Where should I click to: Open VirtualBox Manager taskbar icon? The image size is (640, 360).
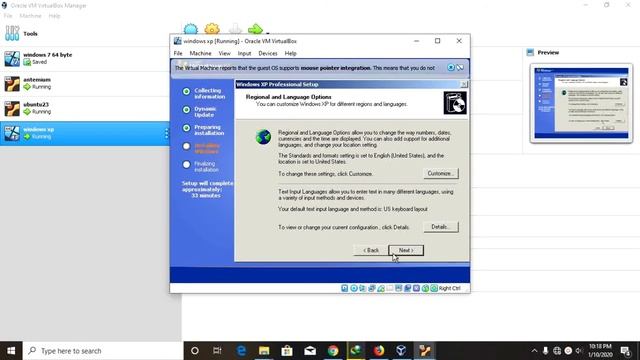402,351
